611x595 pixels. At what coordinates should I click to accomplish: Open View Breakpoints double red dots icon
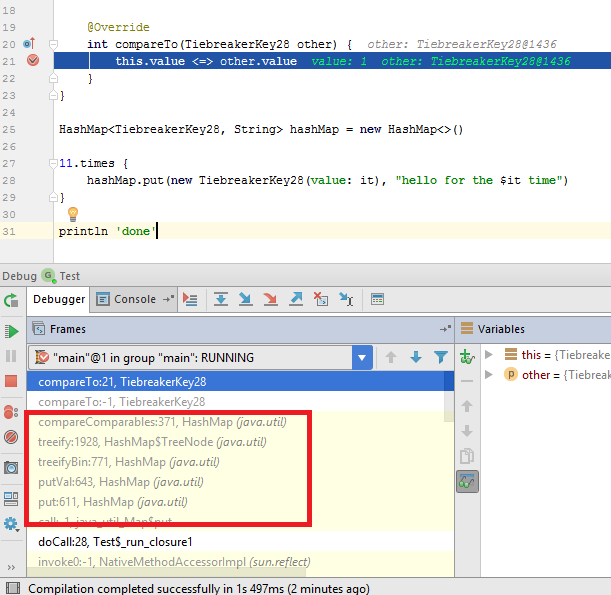click(x=11, y=410)
